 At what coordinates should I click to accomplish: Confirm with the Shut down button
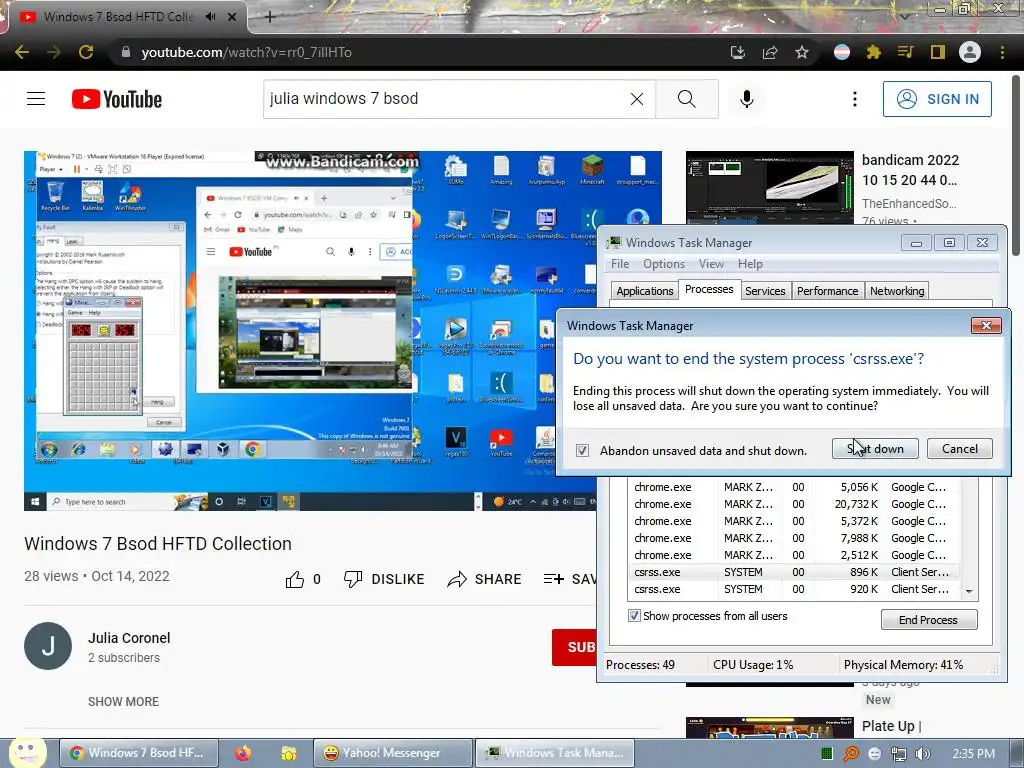click(875, 449)
